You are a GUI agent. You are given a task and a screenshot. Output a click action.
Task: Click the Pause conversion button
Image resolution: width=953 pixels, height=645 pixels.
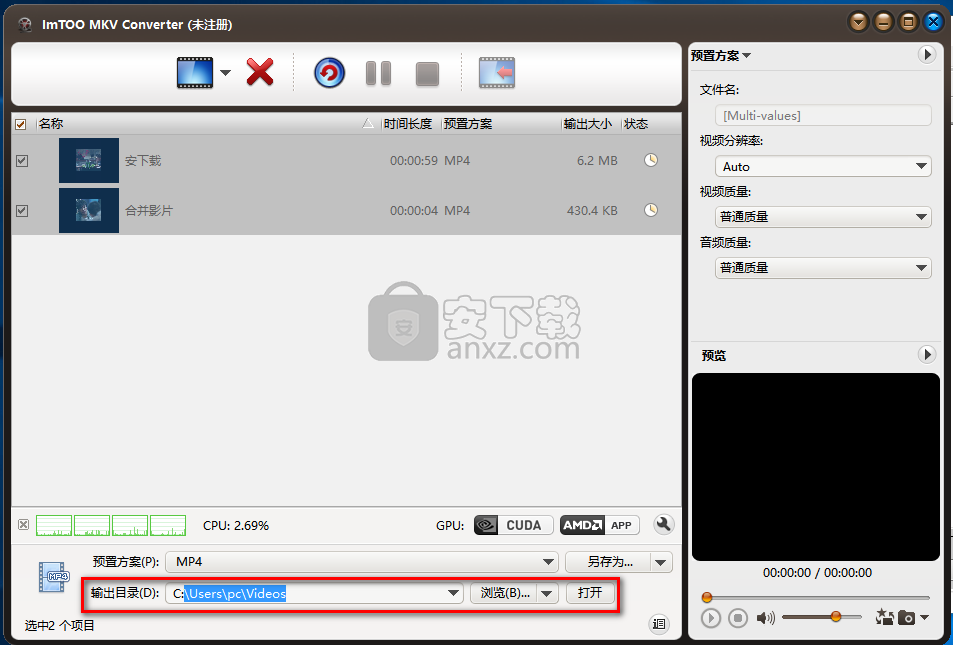pyautogui.click(x=378, y=74)
